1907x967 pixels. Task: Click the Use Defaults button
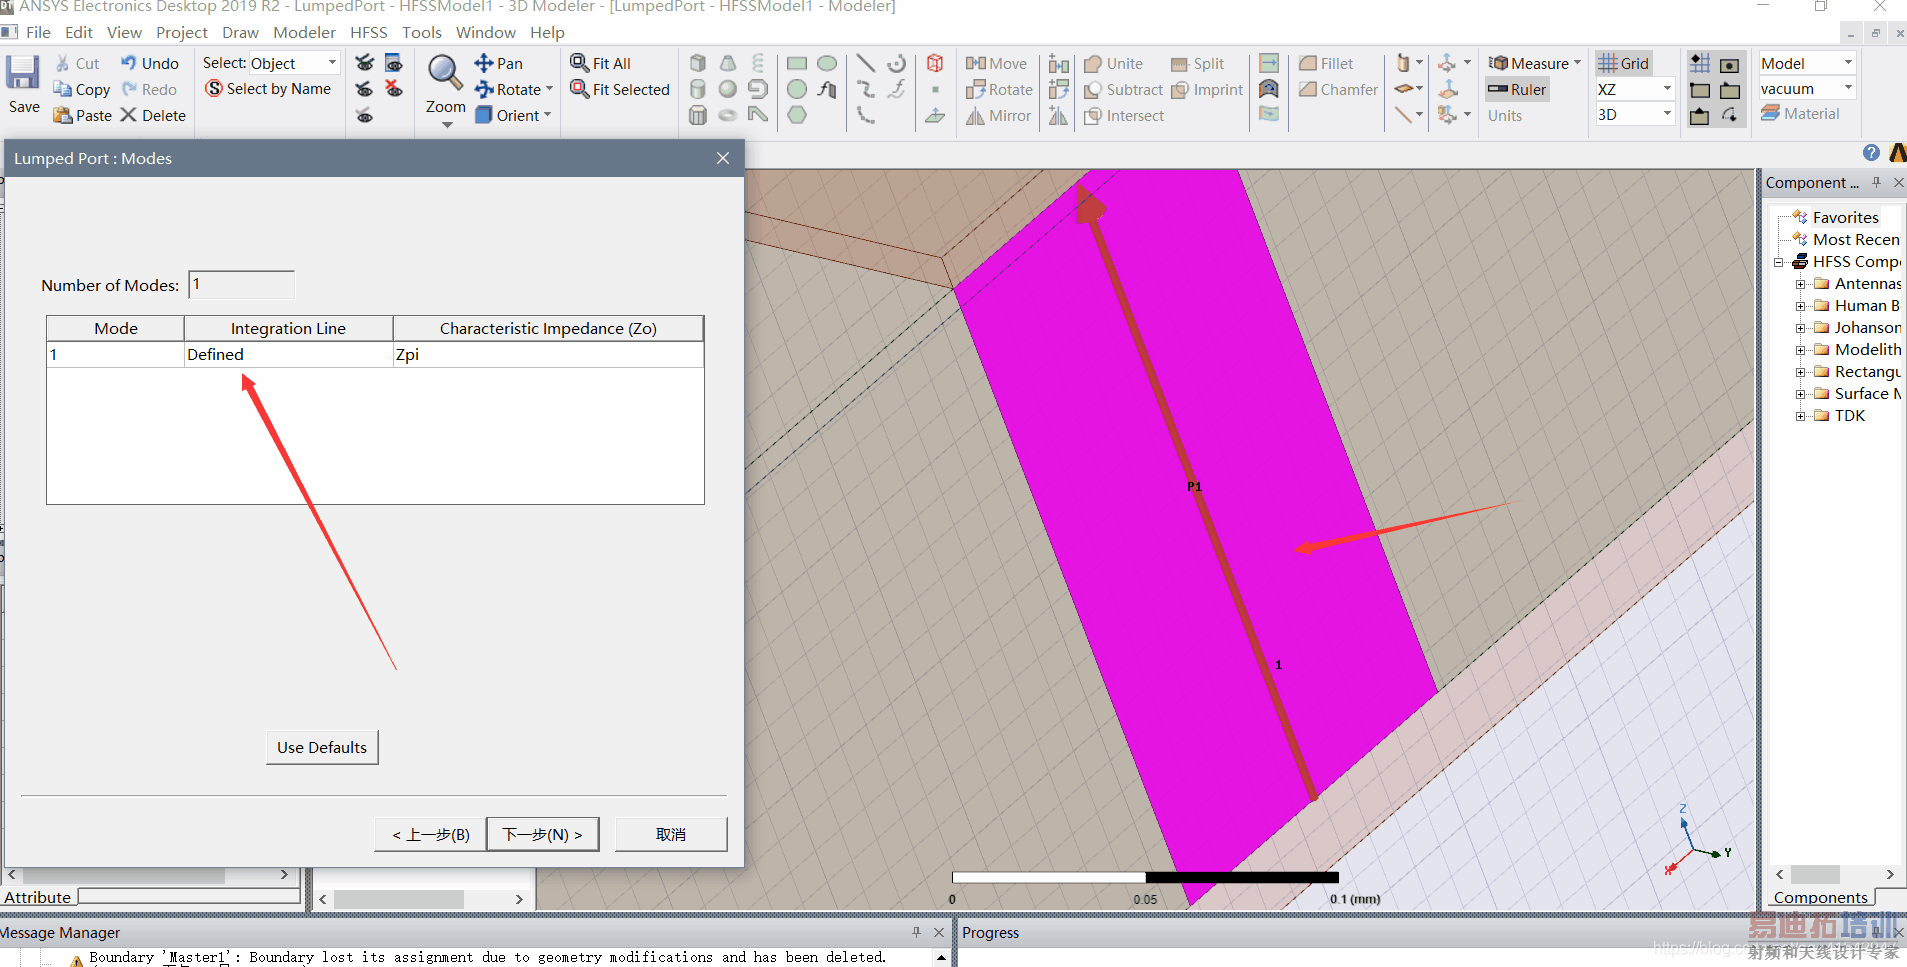[322, 747]
